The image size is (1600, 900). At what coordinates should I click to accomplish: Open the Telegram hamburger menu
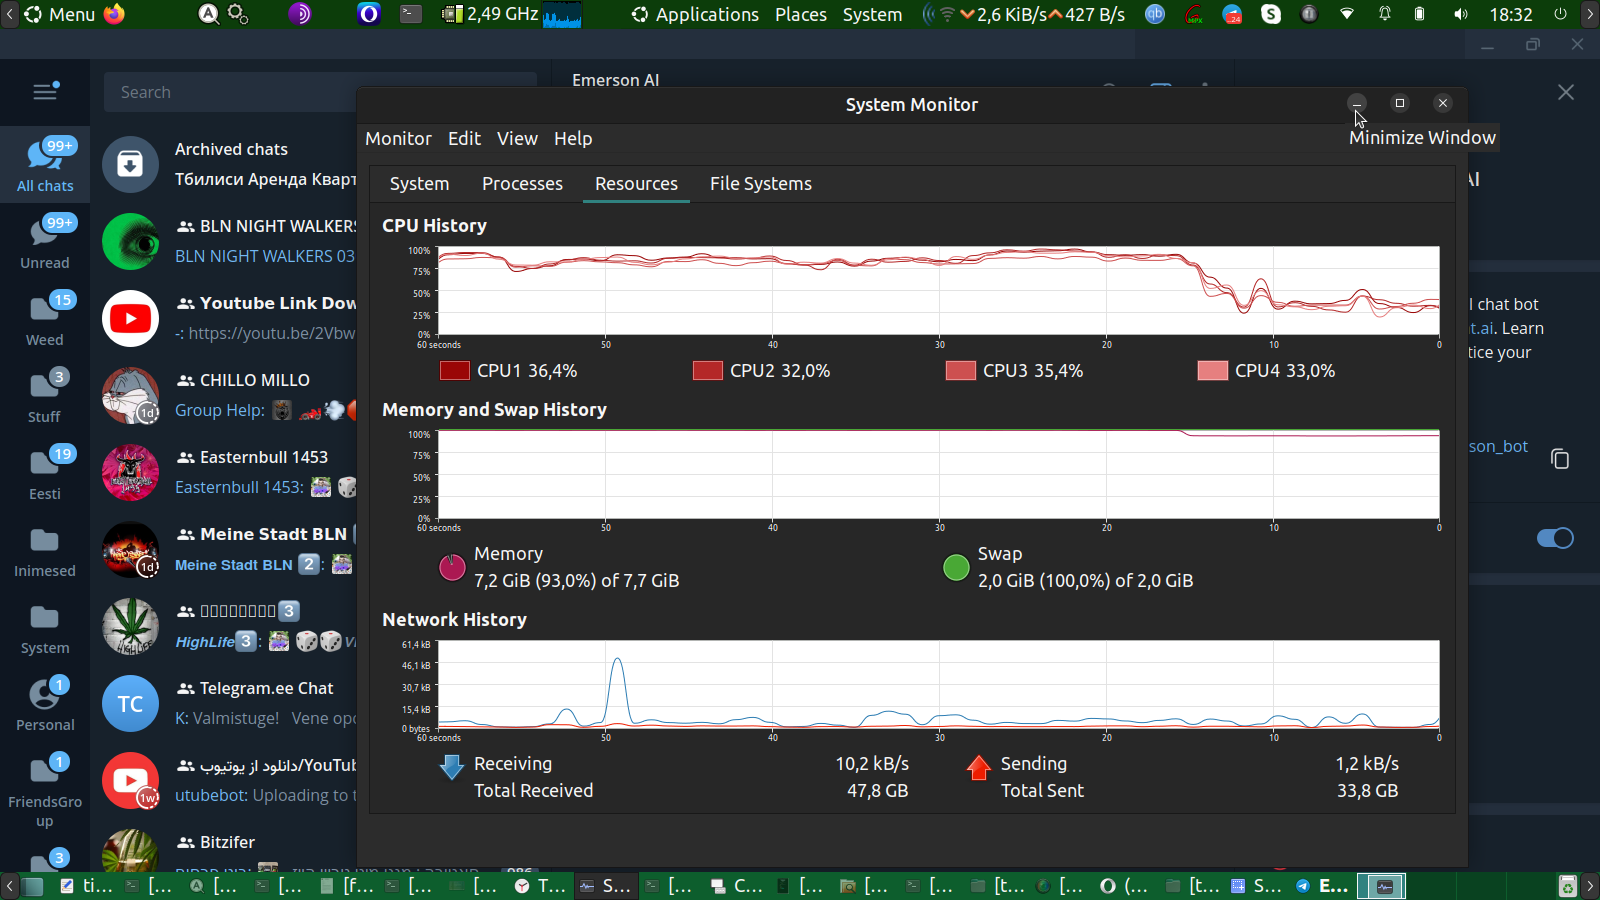click(x=45, y=92)
